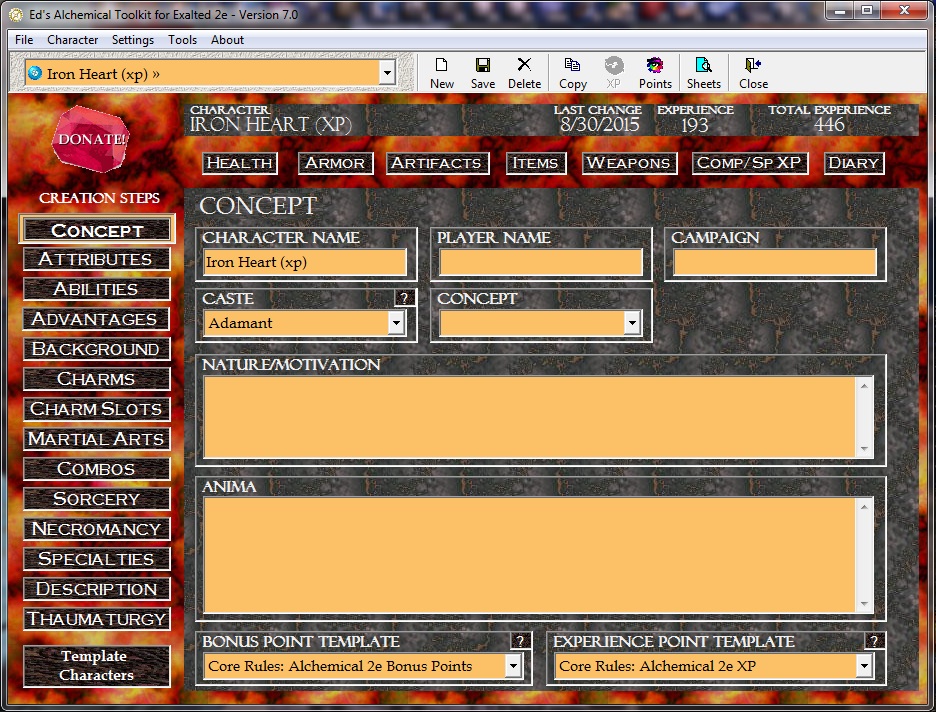Open the File menu
The height and width of the screenshot is (712, 936).
pos(24,40)
